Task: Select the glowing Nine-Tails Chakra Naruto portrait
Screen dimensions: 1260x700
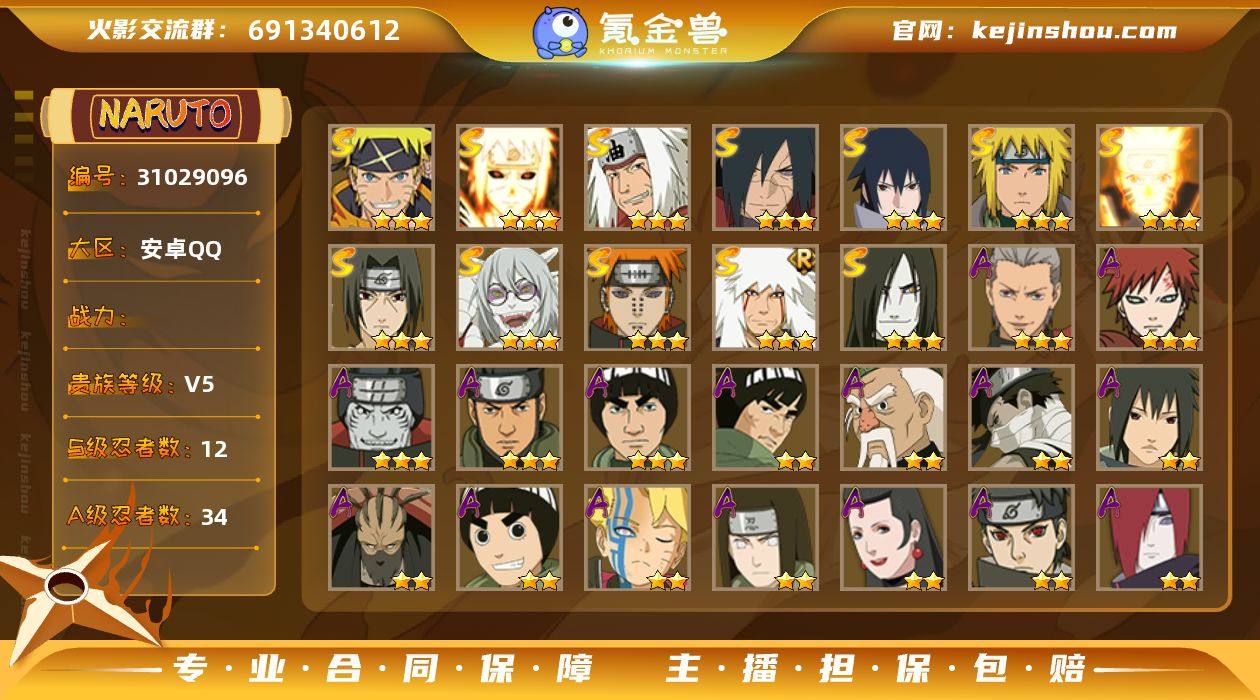Action: click(1150, 178)
